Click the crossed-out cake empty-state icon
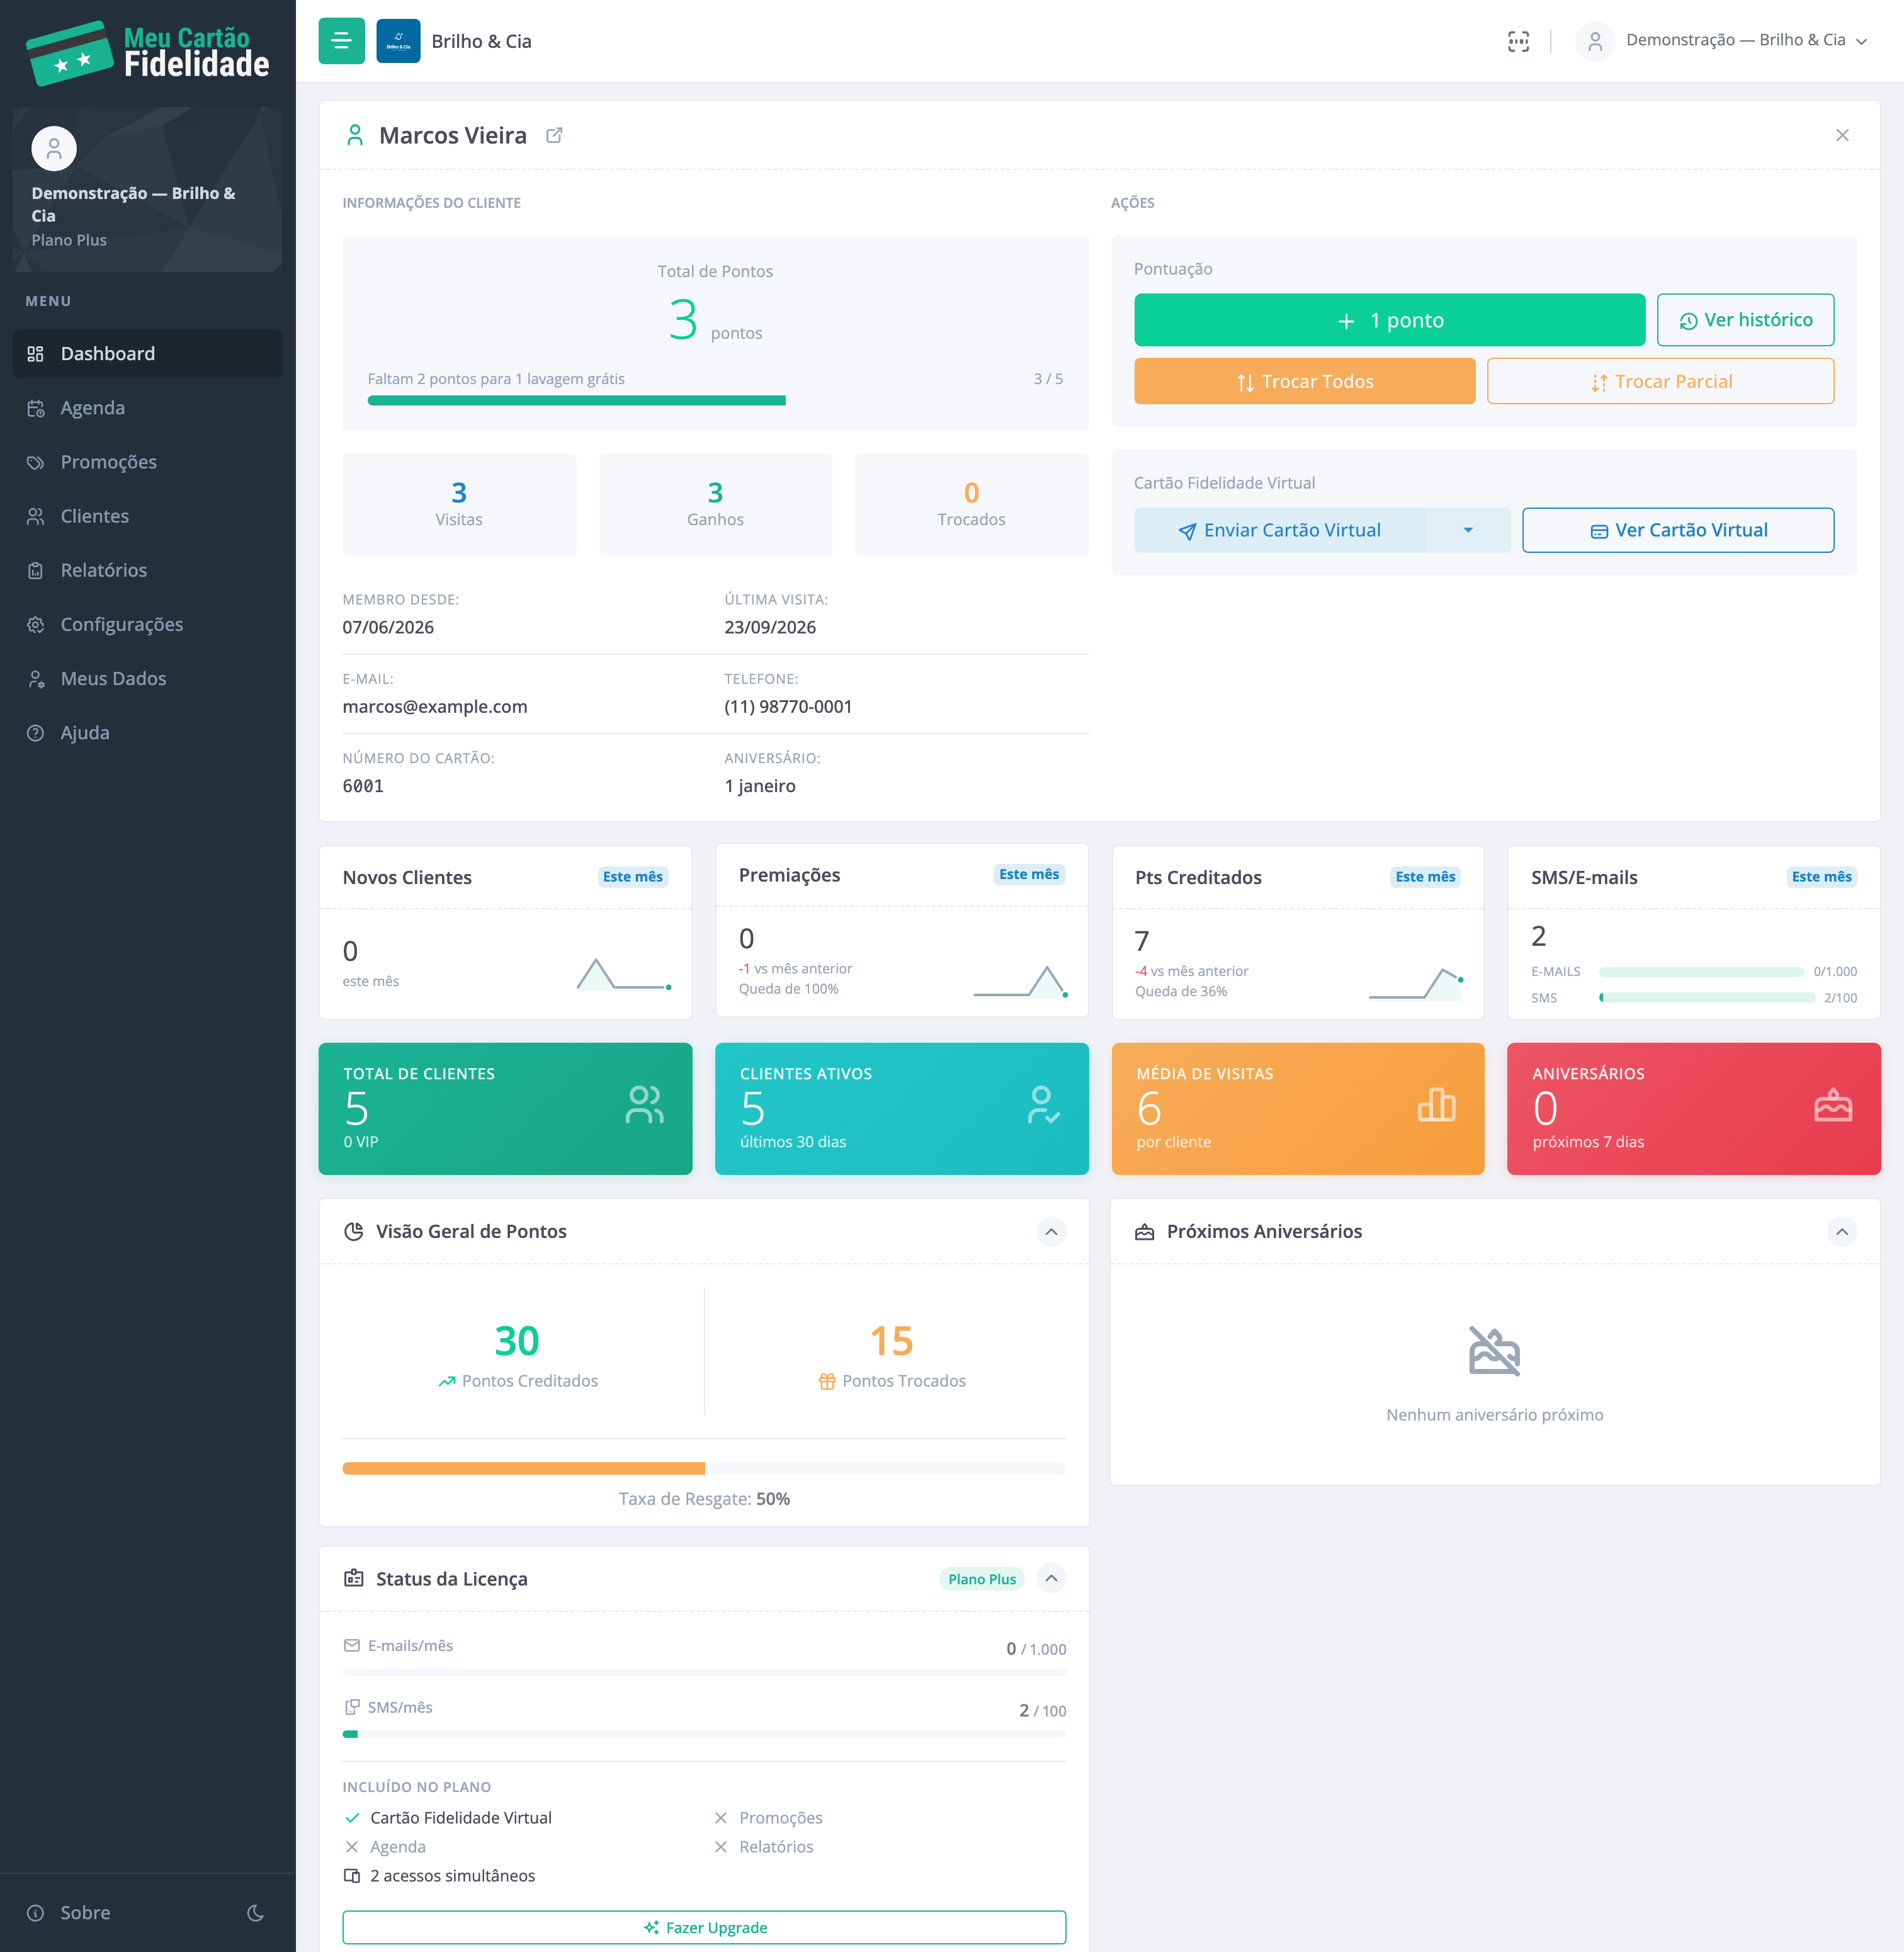The image size is (1904, 1952). pos(1494,1351)
